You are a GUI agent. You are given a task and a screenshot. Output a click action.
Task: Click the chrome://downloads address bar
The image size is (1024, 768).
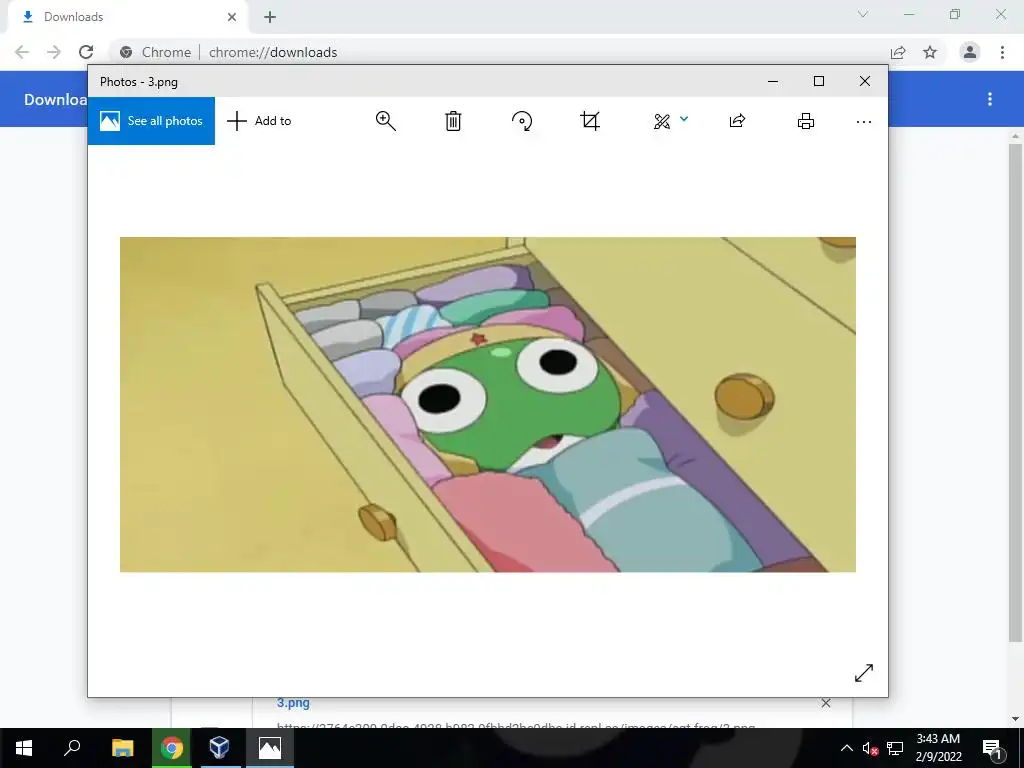point(496,52)
